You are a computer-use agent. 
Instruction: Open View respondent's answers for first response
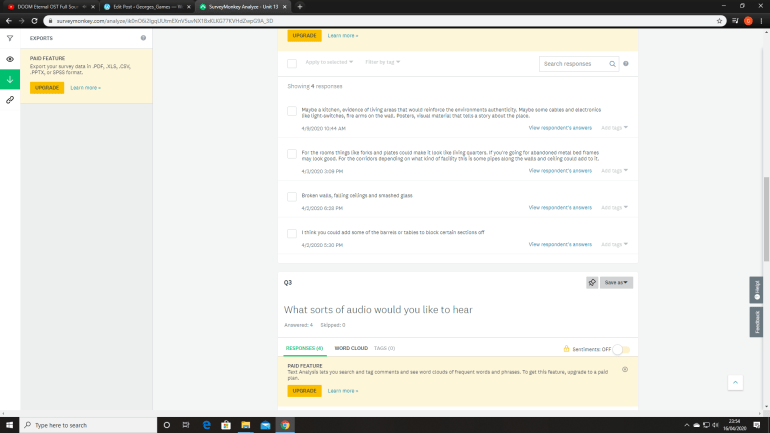pyautogui.click(x=560, y=128)
